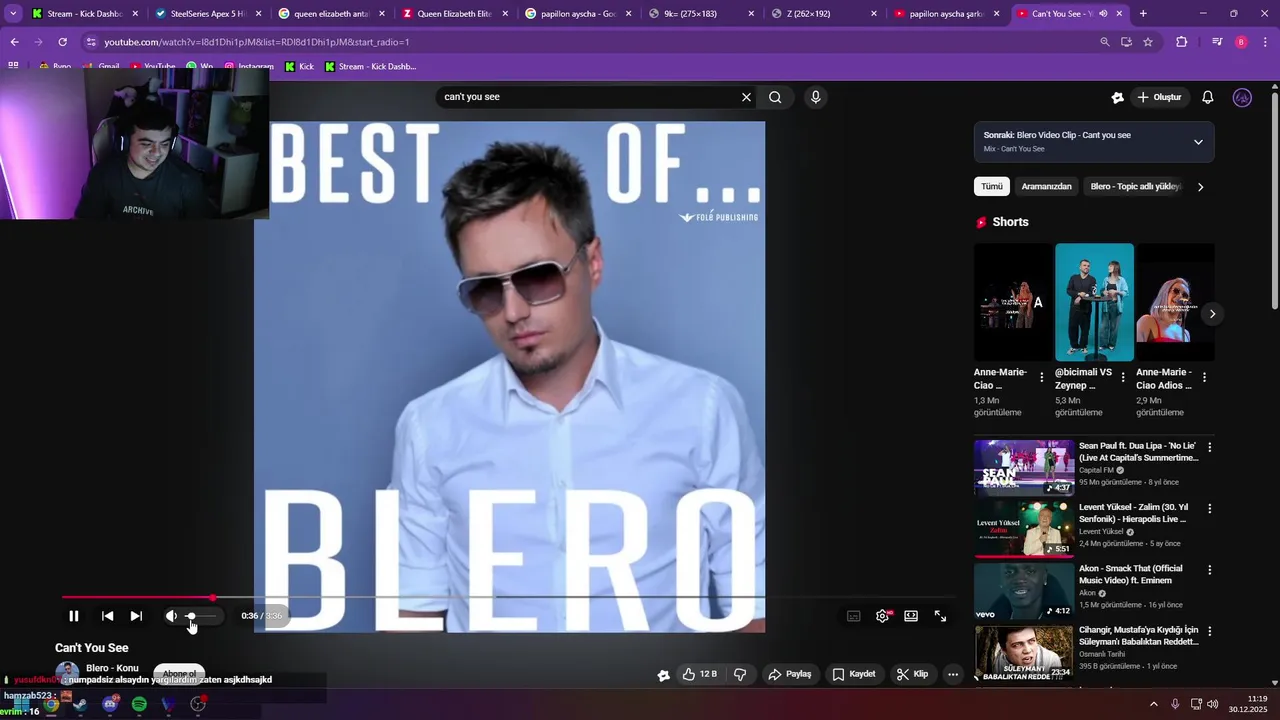Open a new browser tab

(1143, 14)
